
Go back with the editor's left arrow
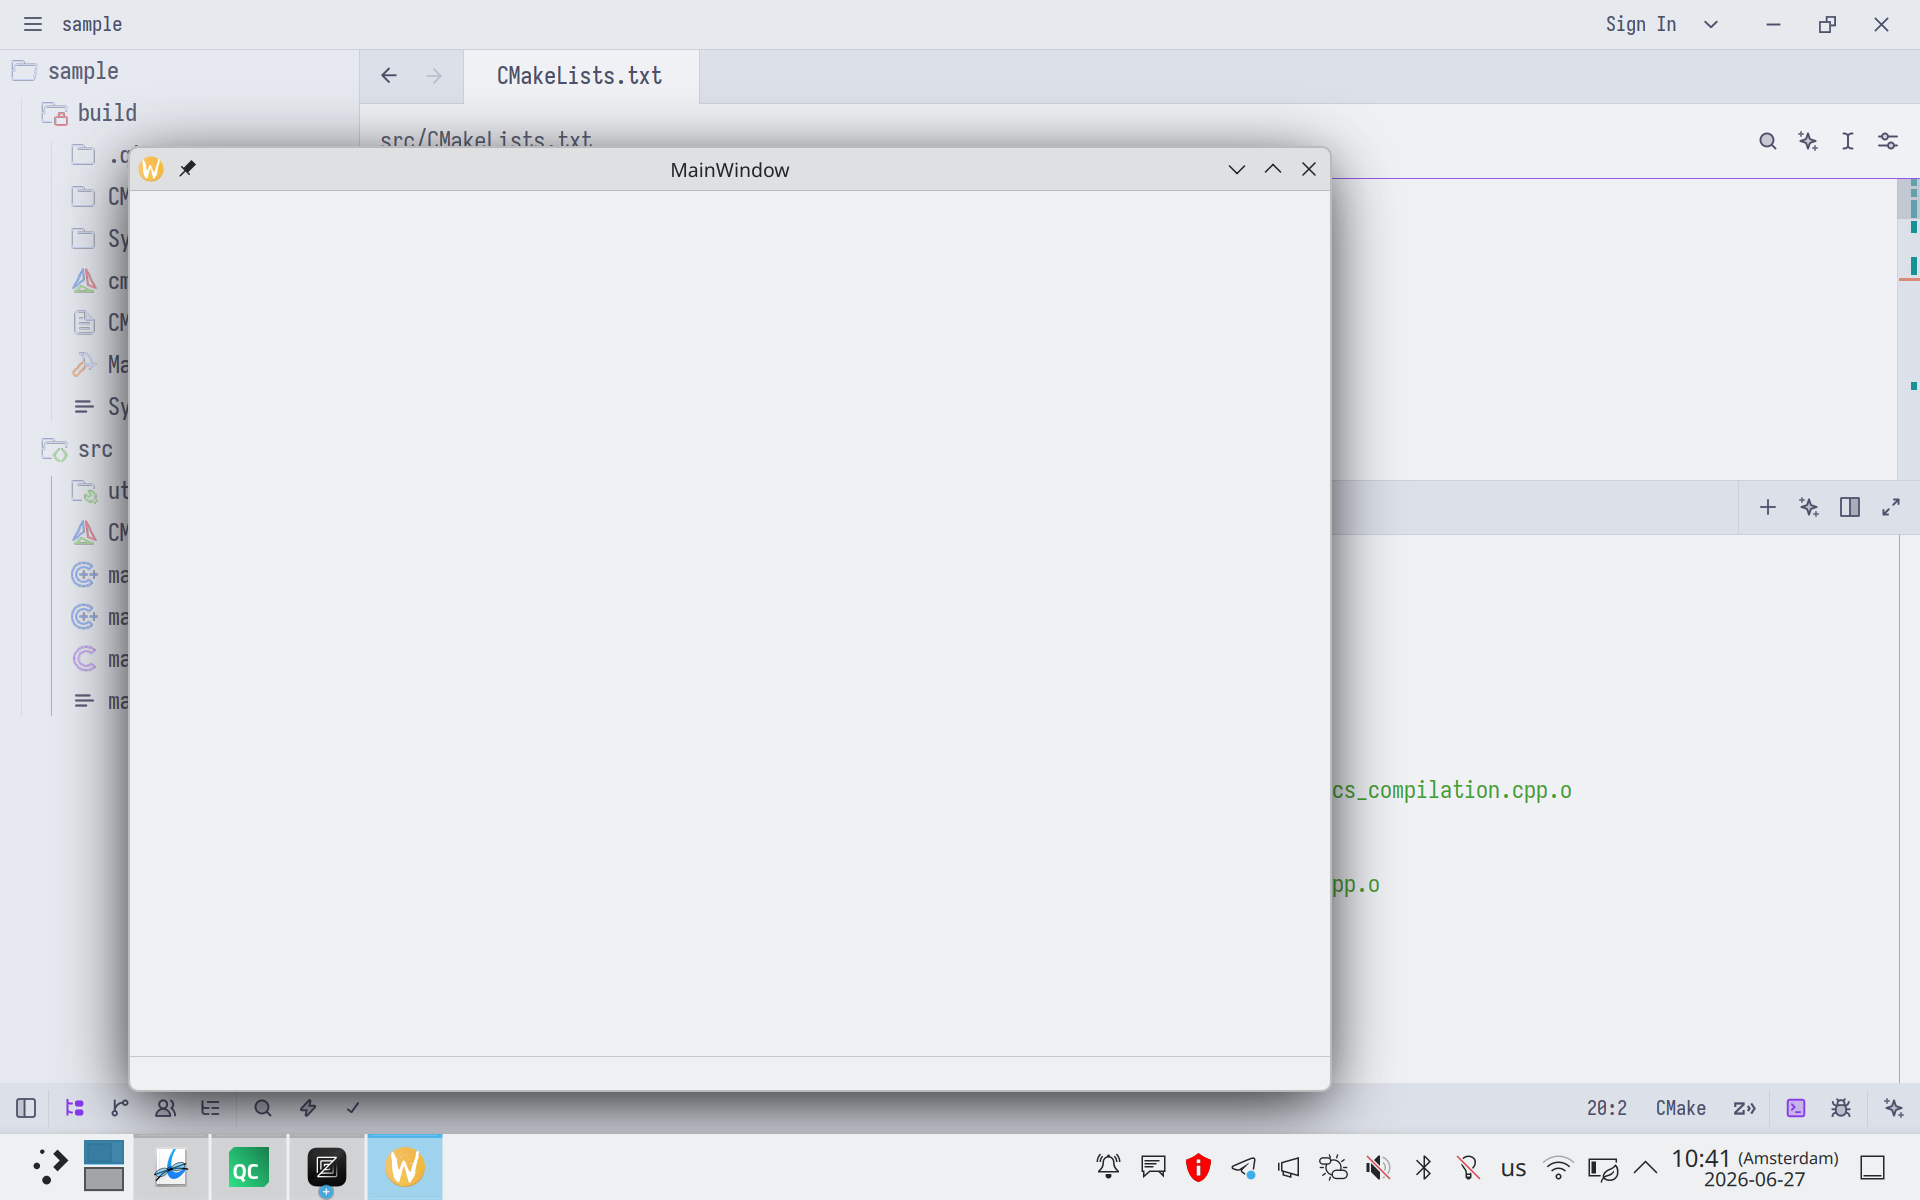389,76
